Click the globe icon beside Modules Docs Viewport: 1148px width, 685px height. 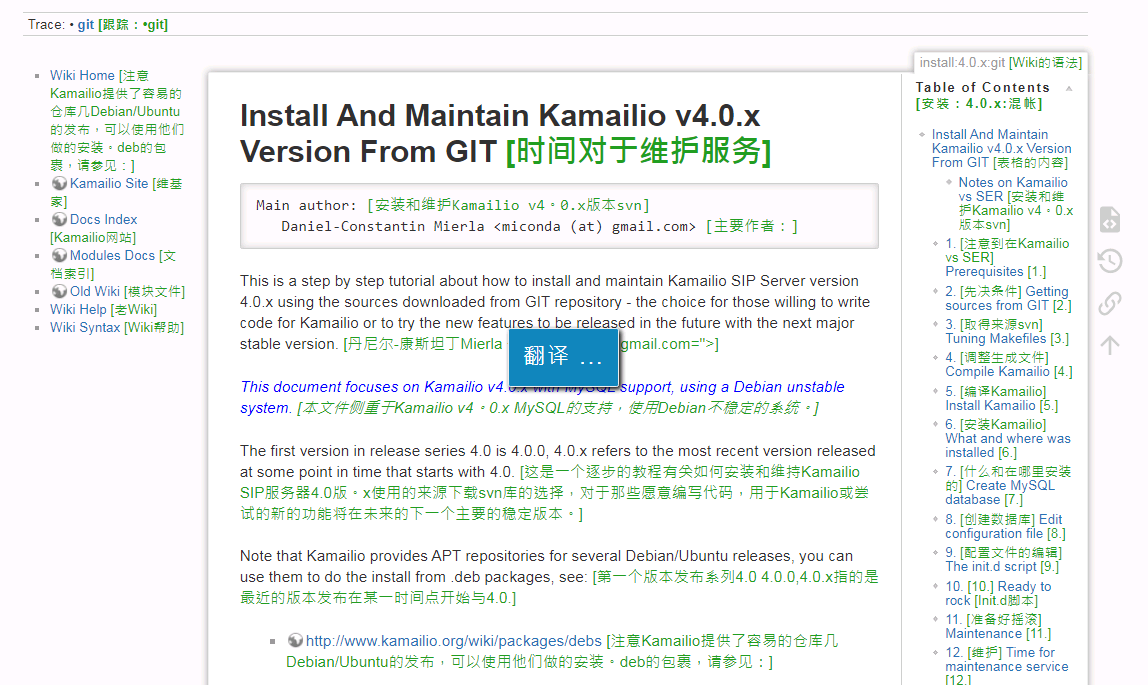click(x=59, y=255)
